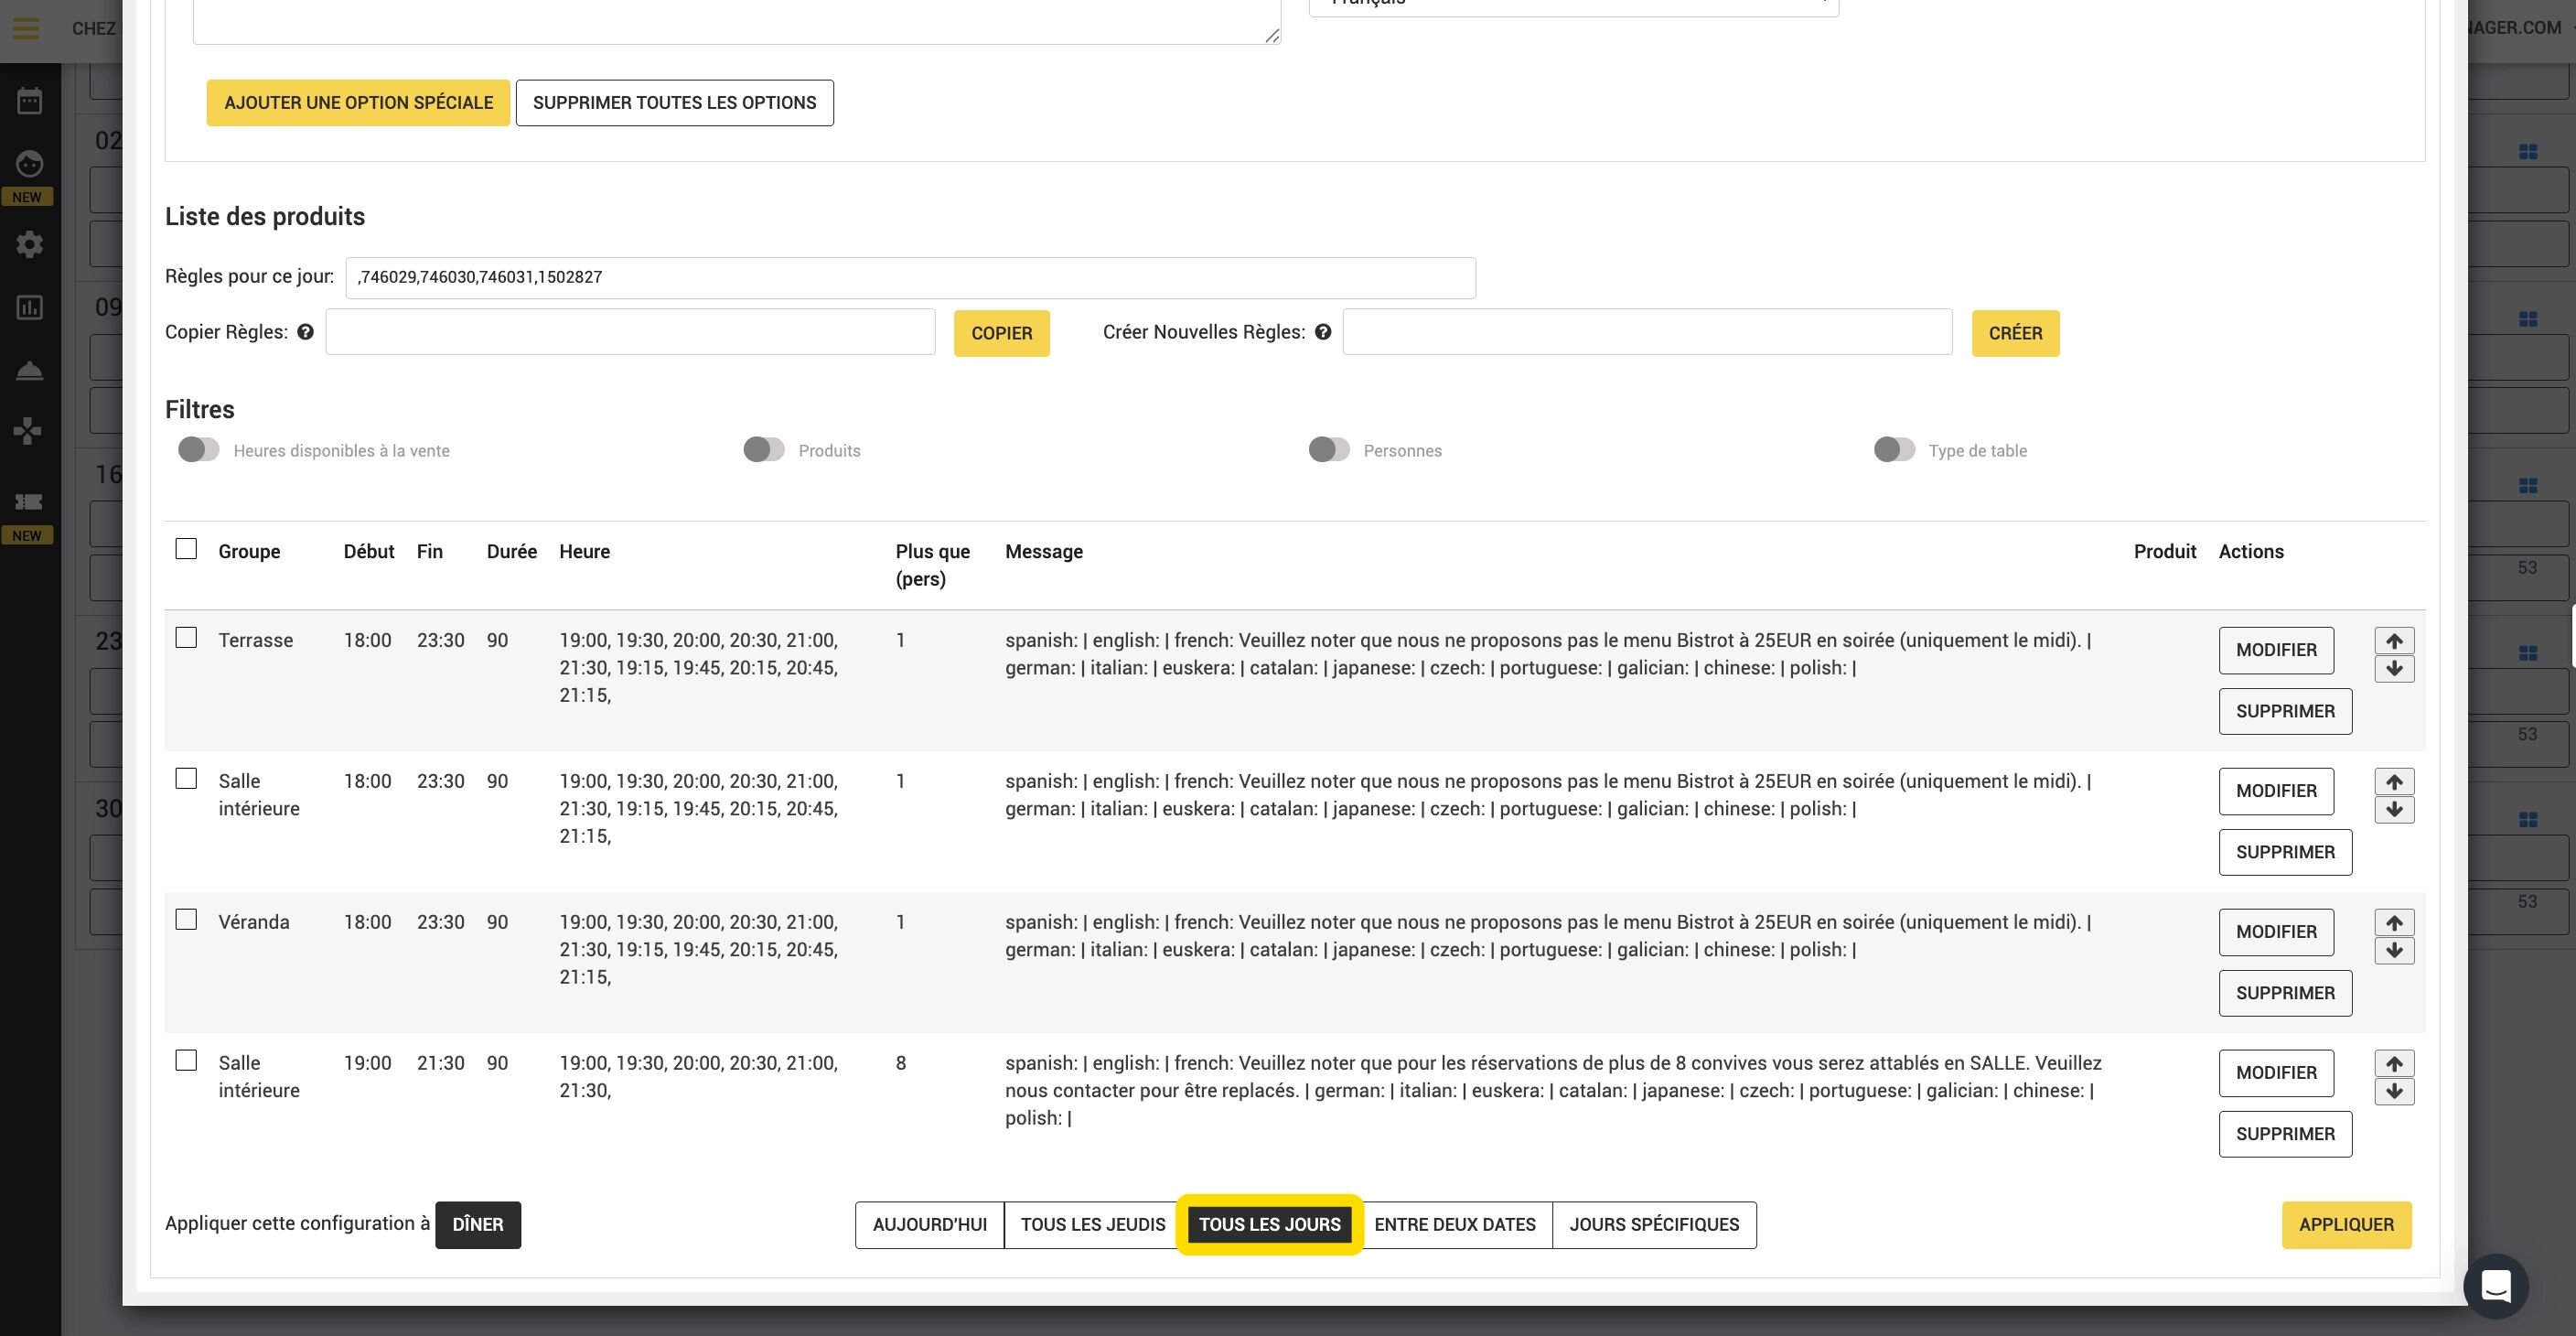The image size is (2576, 1336).
Task: Click the Copier Règles input field
Action: pos(630,332)
